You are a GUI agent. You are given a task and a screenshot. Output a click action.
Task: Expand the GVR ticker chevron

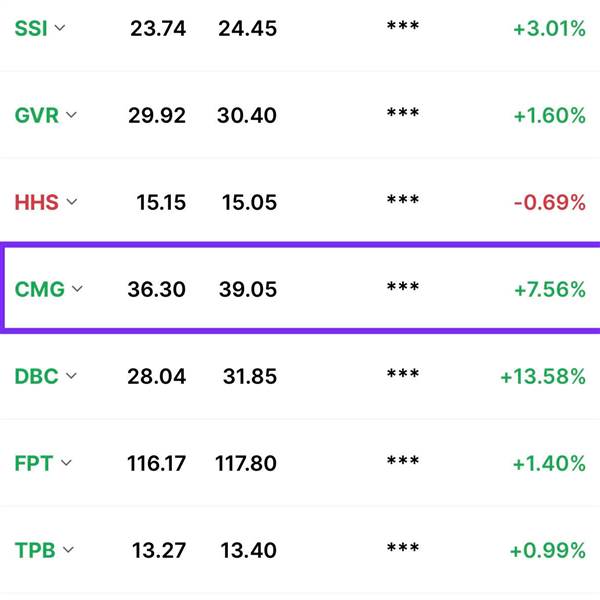pyautogui.click(x=71, y=114)
